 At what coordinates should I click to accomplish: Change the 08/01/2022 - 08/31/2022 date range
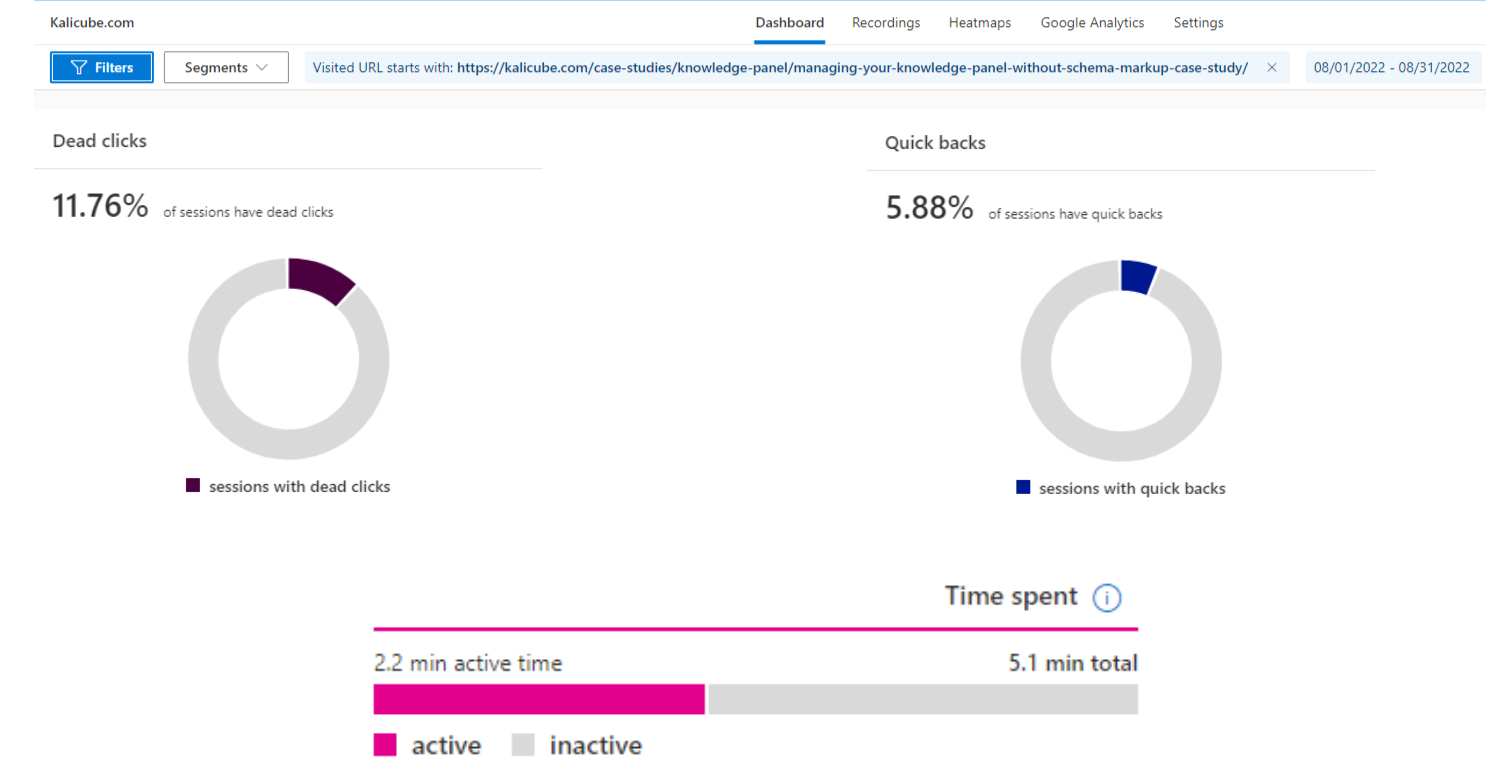pyautogui.click(x=1391, y=68)
